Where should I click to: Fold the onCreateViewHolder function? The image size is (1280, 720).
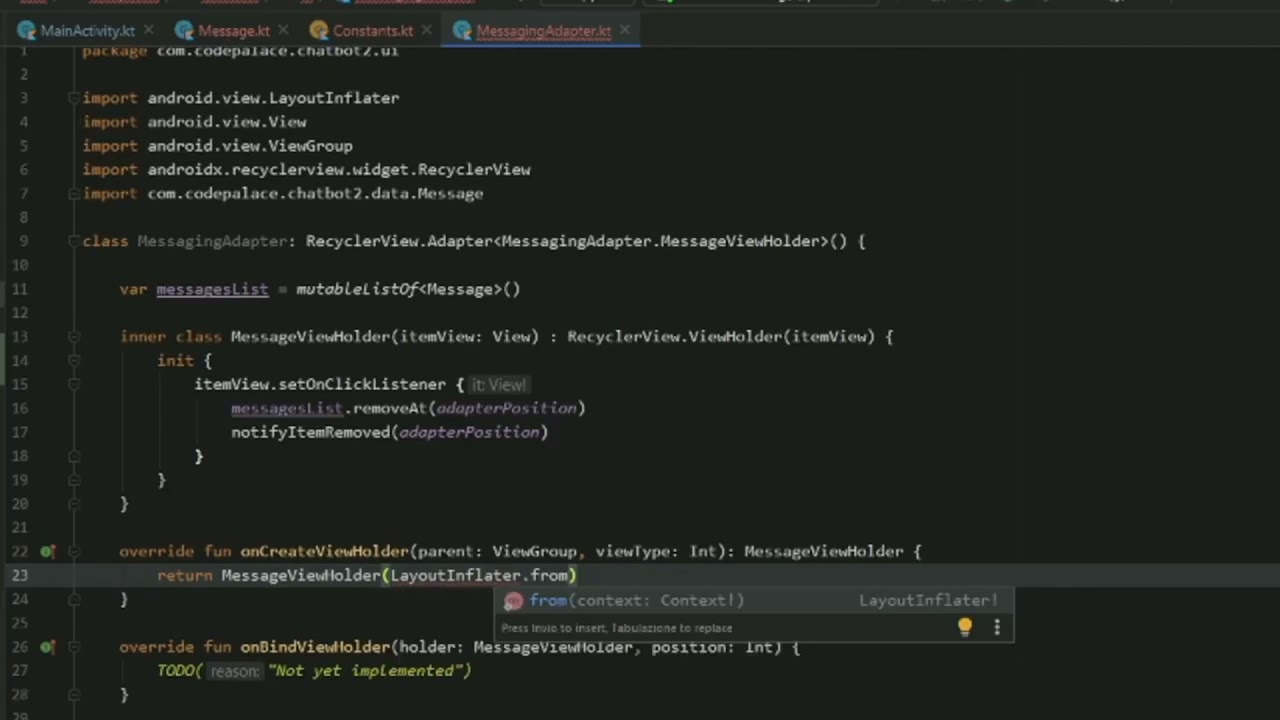(x=74, y=551)
